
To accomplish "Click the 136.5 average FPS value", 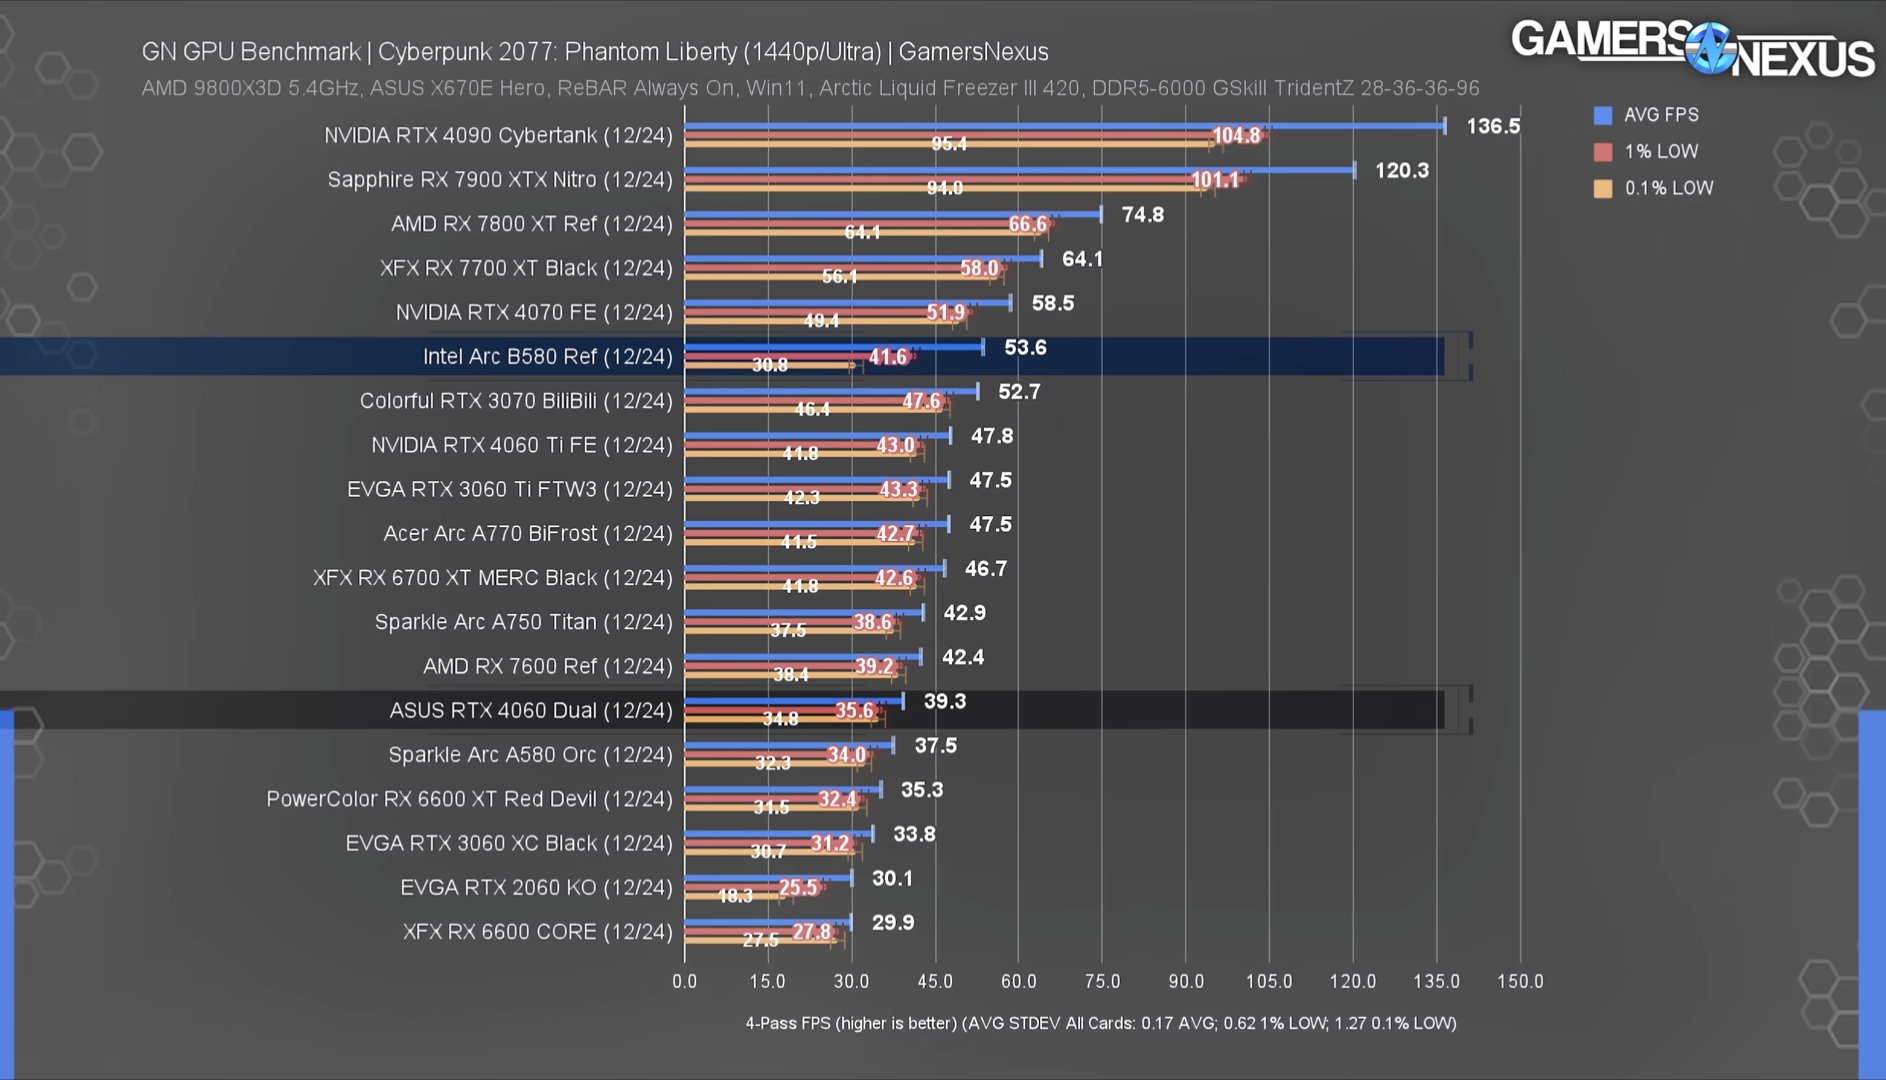I will [1493, 126].
